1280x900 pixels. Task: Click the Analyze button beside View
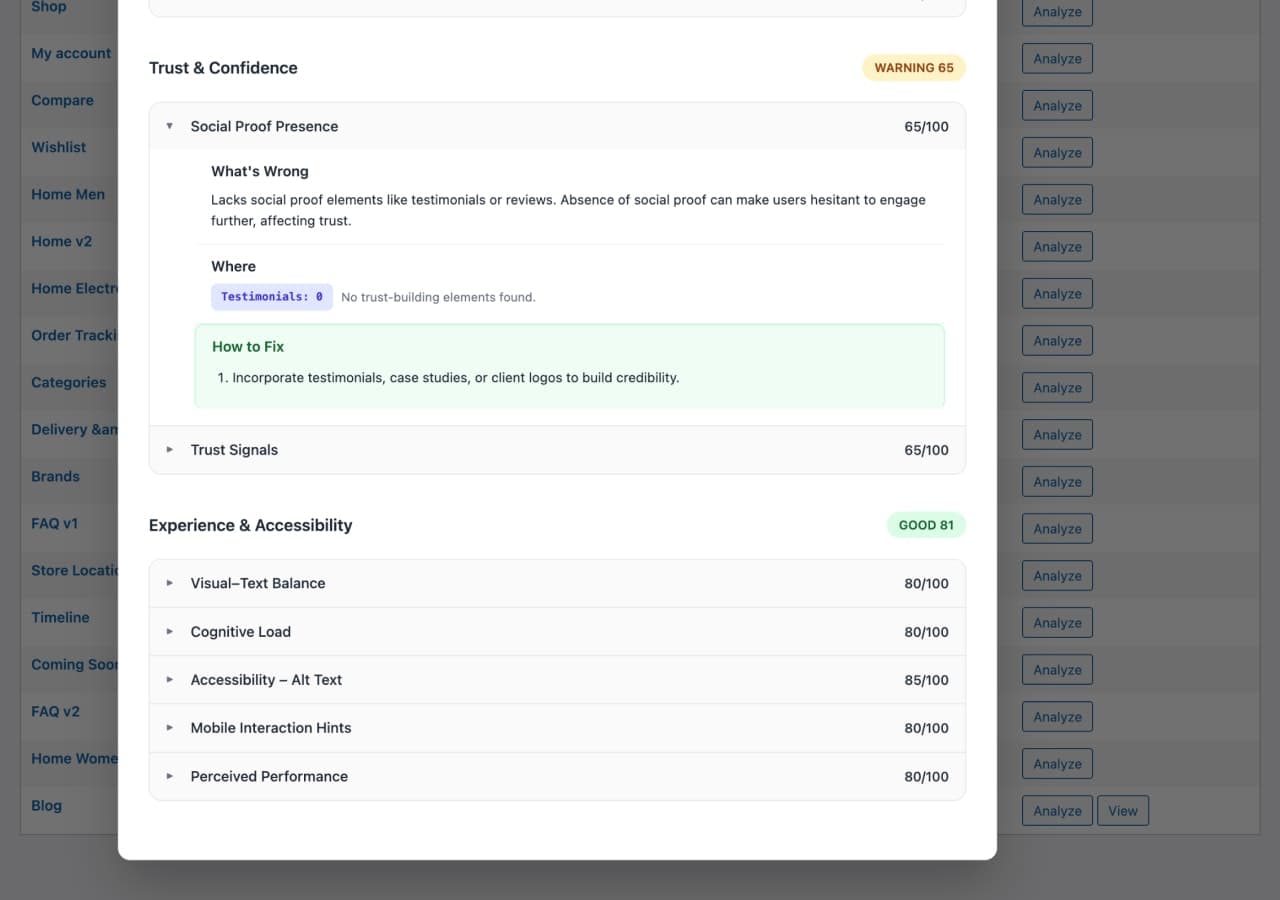[1057, 810]
